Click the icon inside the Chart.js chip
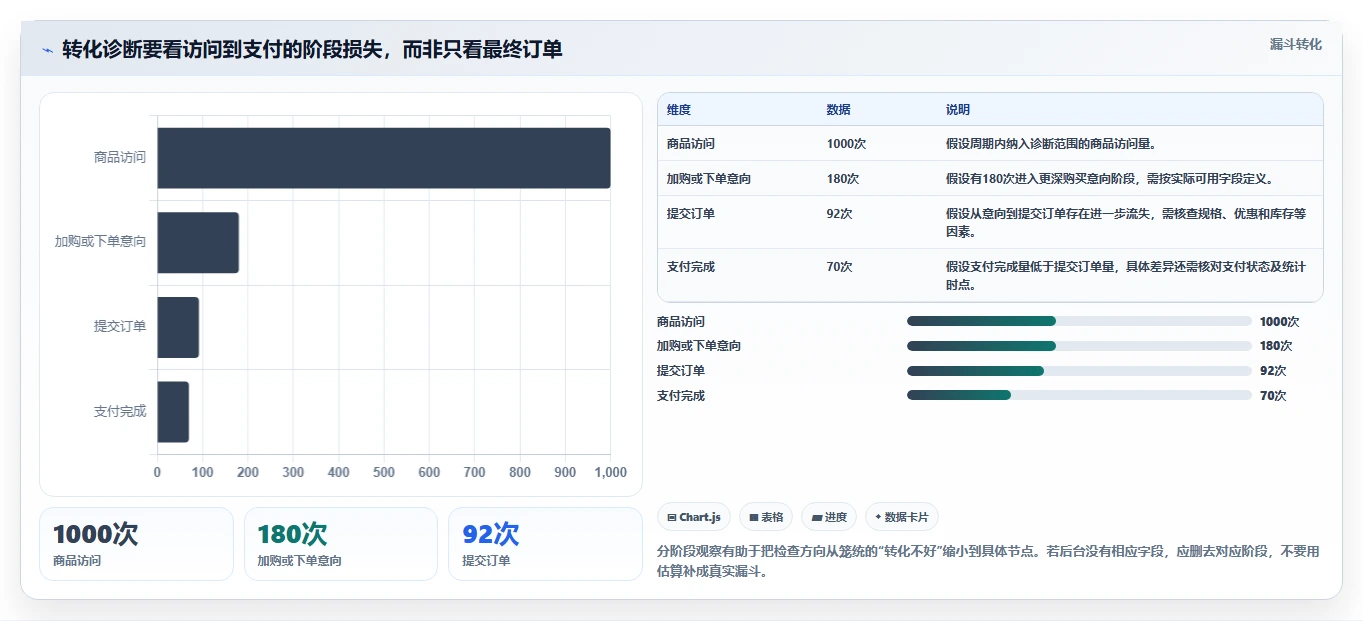The image size is (1363, 621). 672,517
